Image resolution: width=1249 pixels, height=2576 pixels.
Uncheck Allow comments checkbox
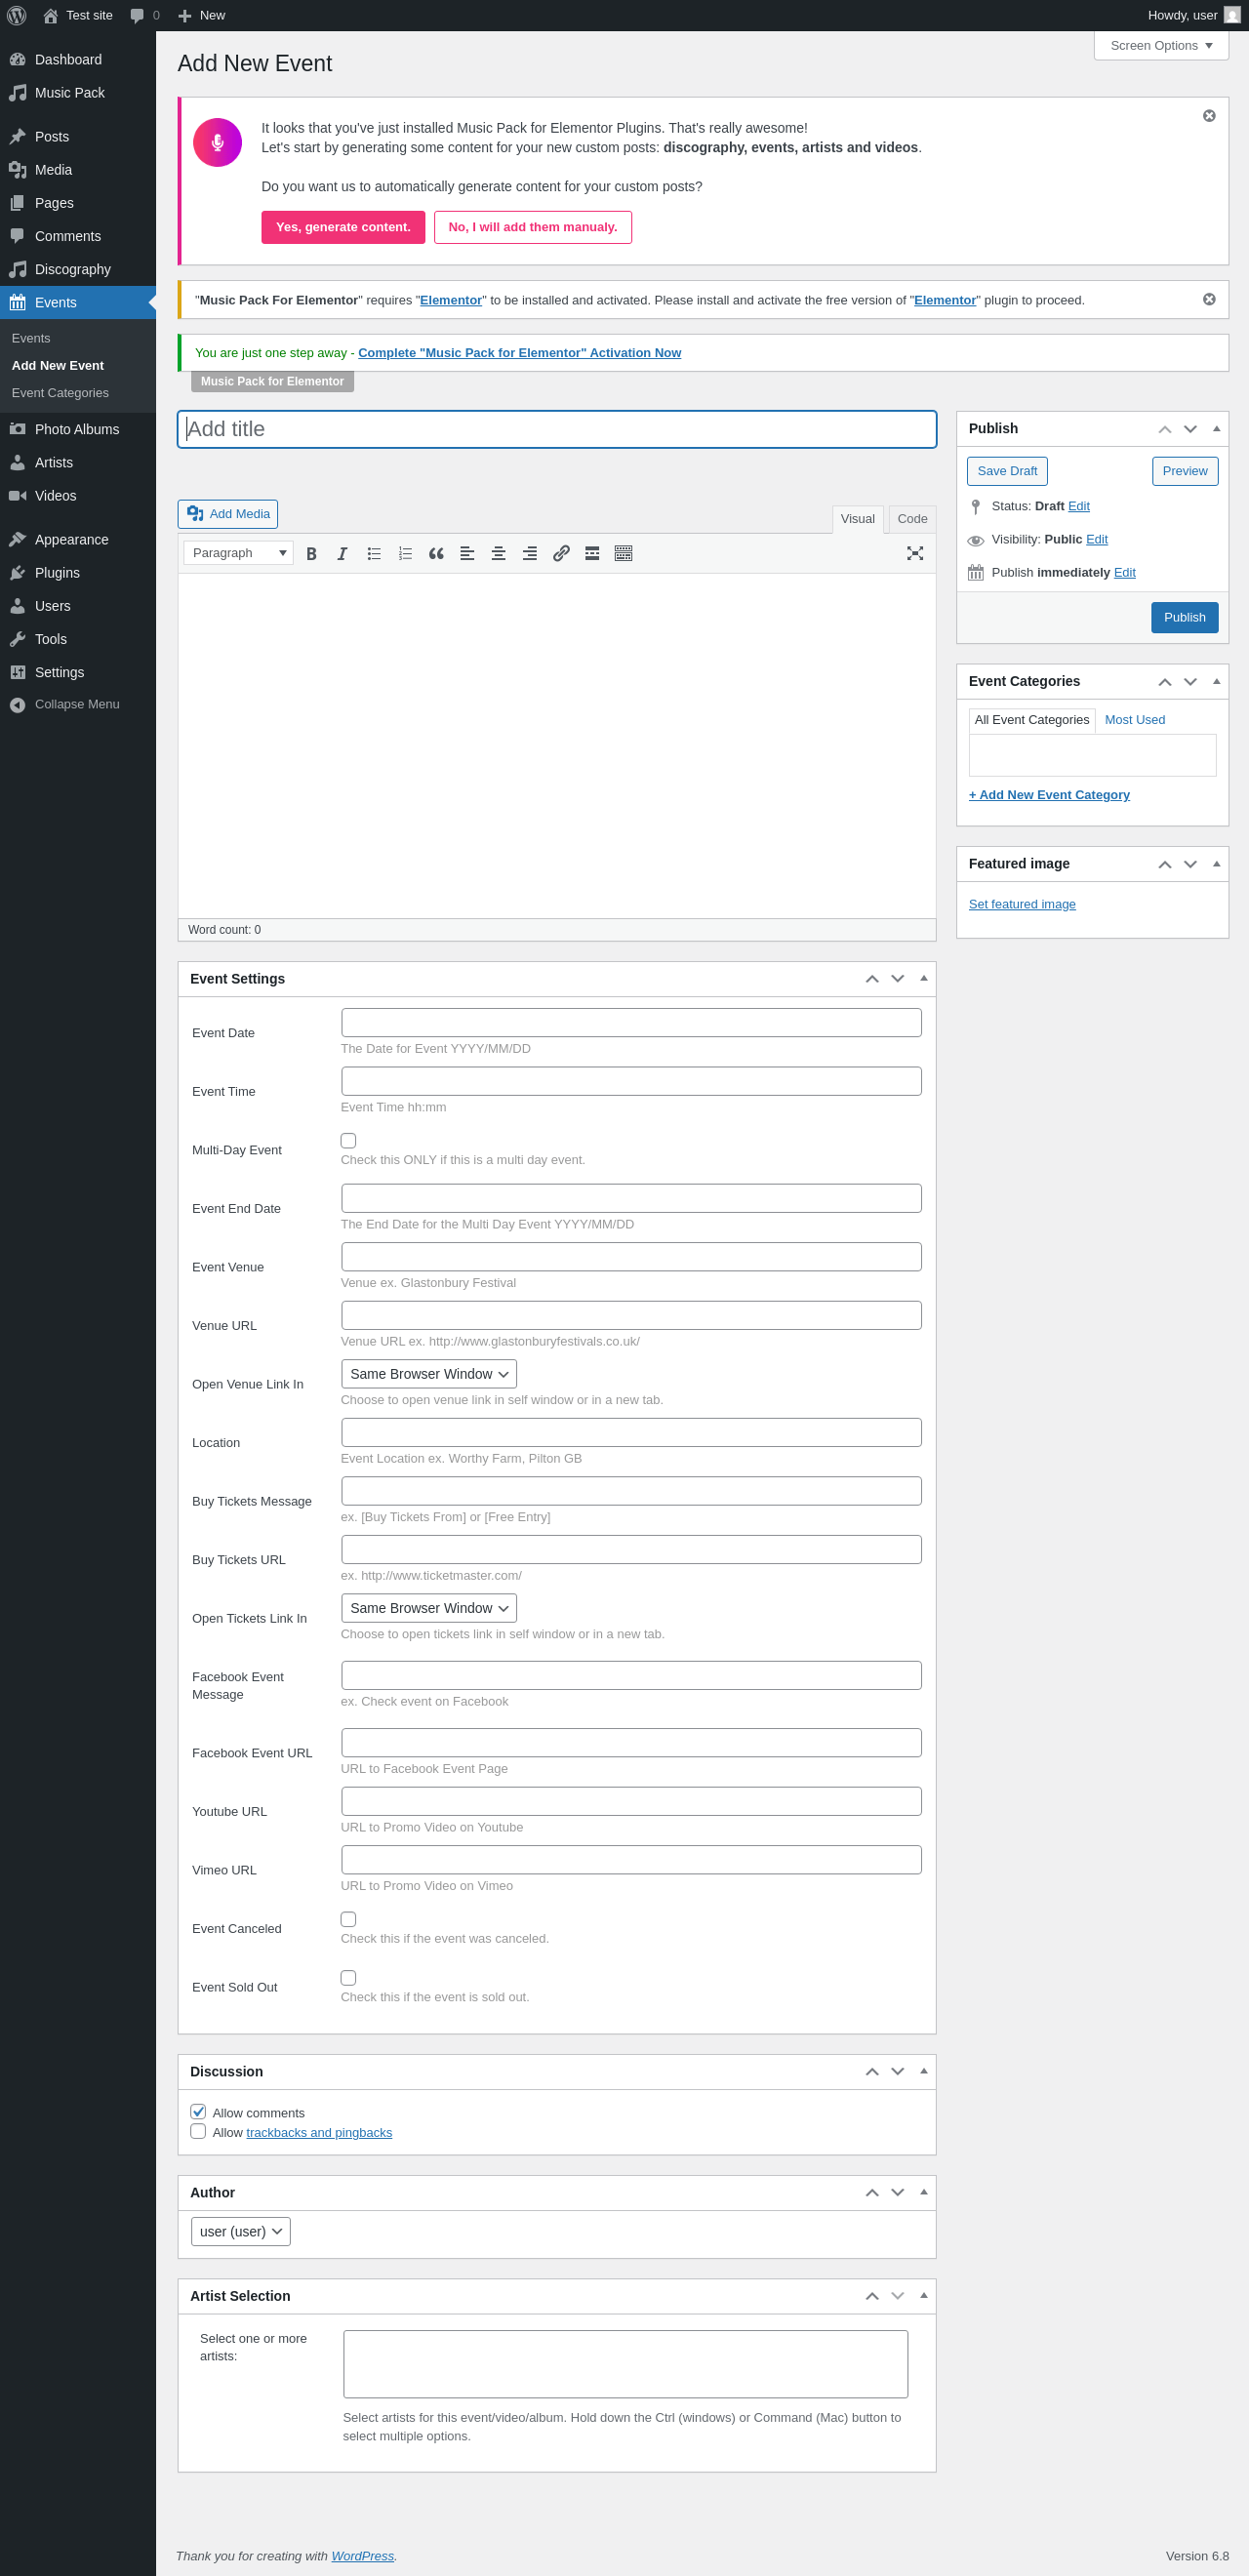[198, 2112]
